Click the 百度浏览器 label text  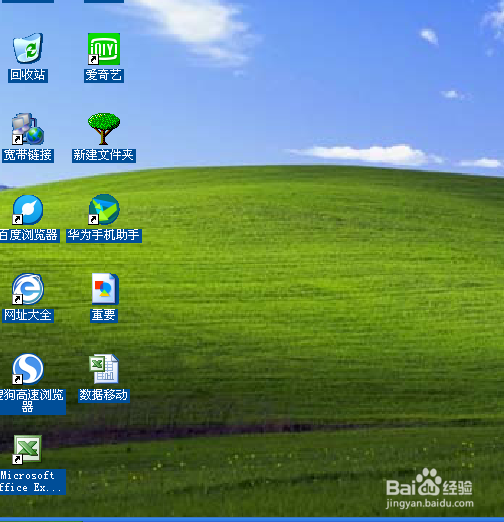pyautogui.click(x=29, y=236)
